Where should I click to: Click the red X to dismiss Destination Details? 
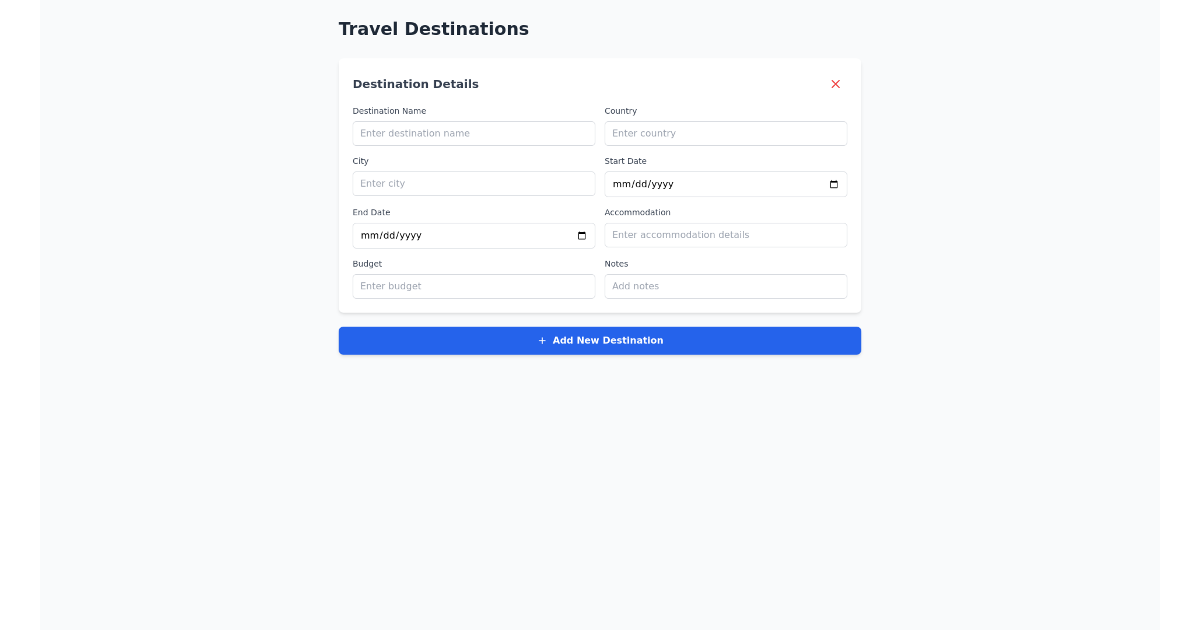pos(835,84)
